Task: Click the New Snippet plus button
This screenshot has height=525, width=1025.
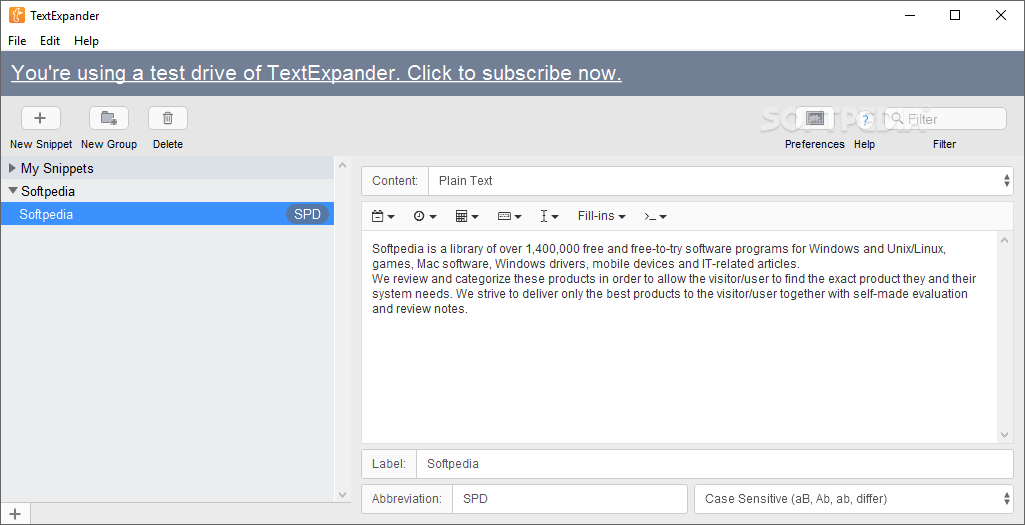Action: click(41, 118)
